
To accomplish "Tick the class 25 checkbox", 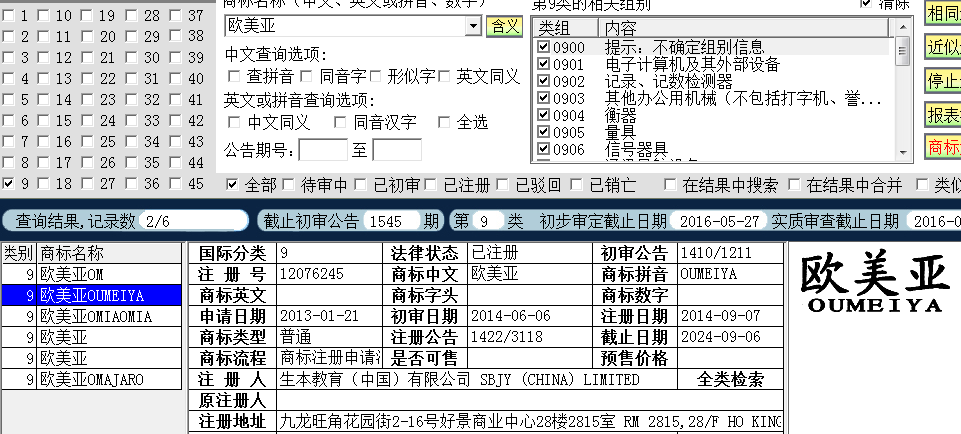I will pos(87,142).
